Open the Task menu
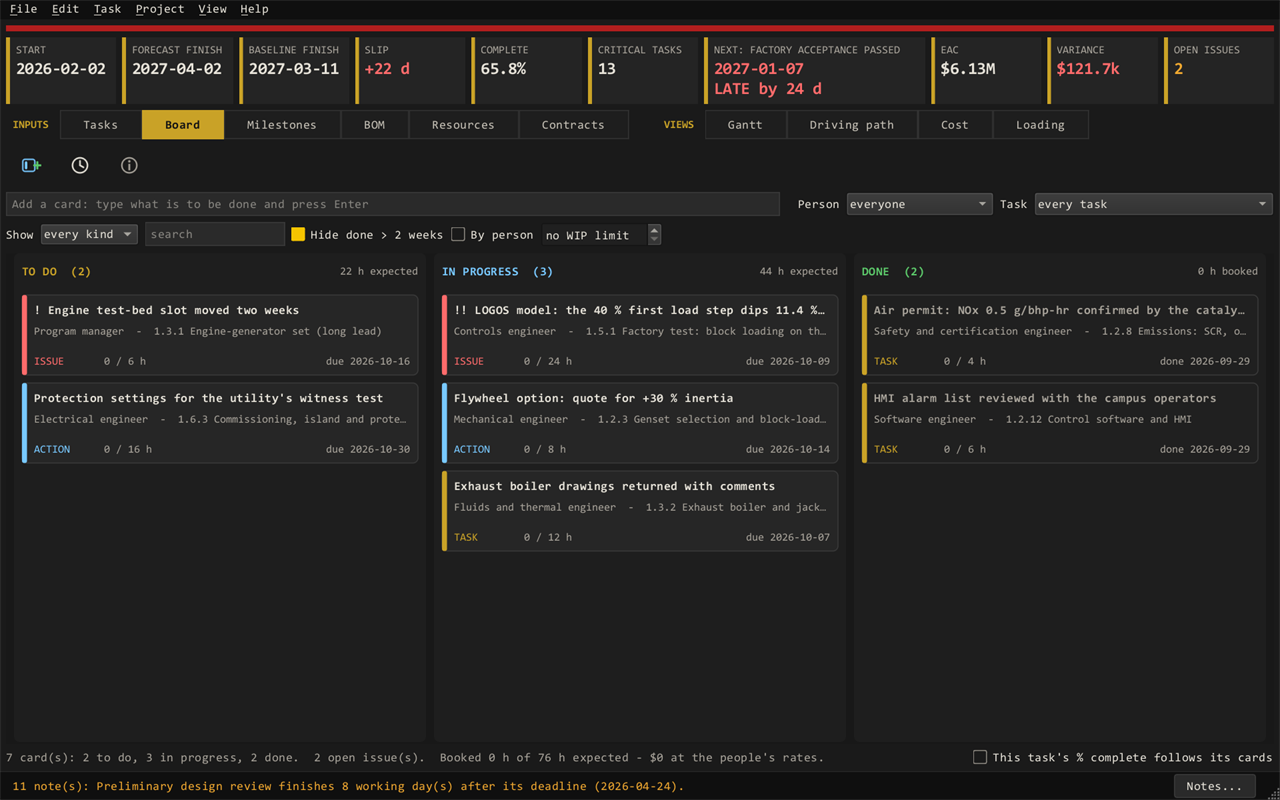This screenshot has width=1280, height=800. (x=107, y=9)
